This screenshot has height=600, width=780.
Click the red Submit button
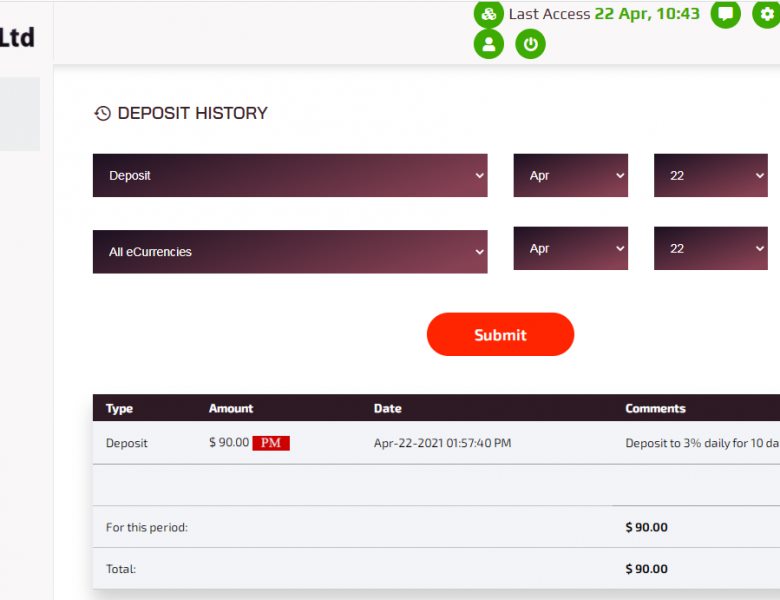pos(500,334)
